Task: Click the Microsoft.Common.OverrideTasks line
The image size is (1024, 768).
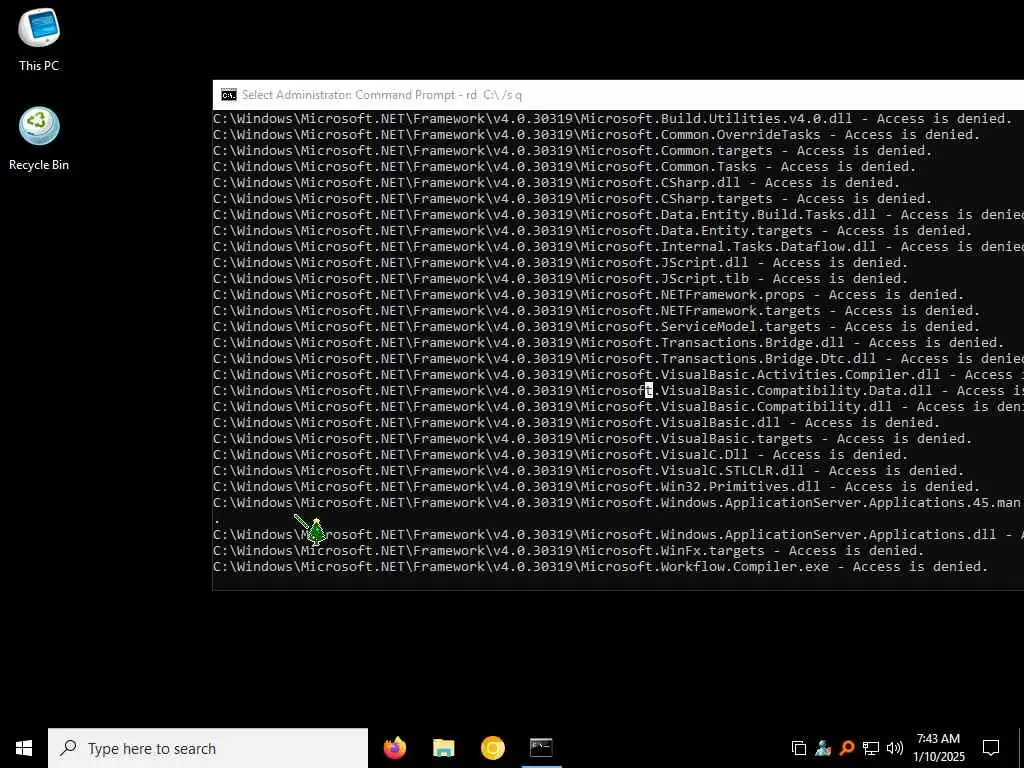Action: coord(596,135)
